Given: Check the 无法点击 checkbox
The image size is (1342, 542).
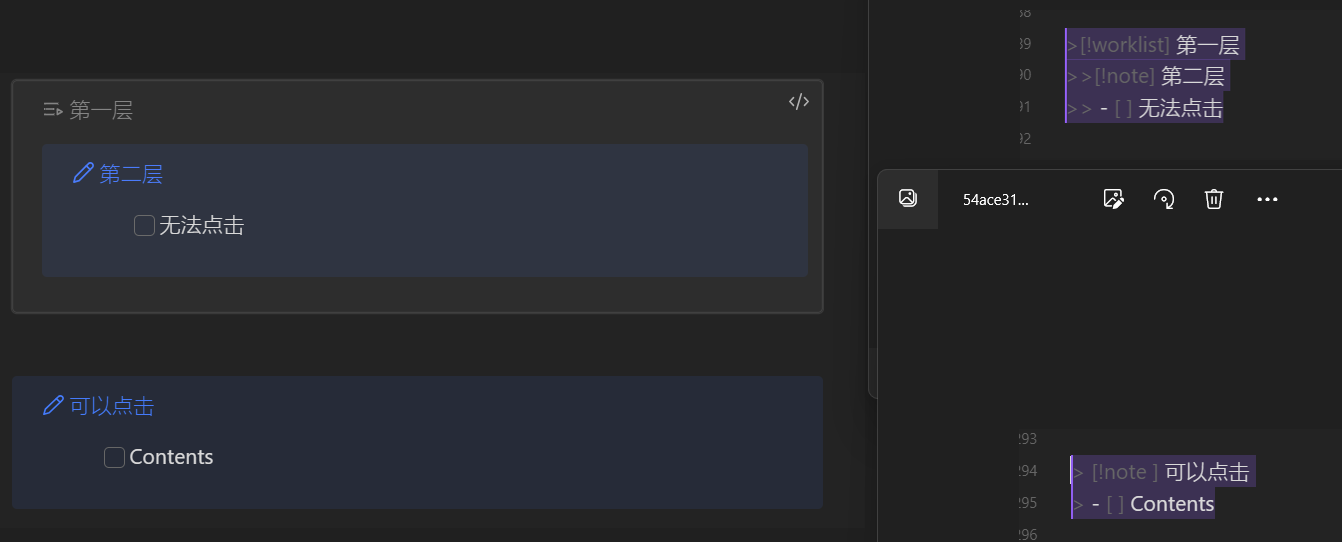Looking at the screenshot, I should point(144,226).
